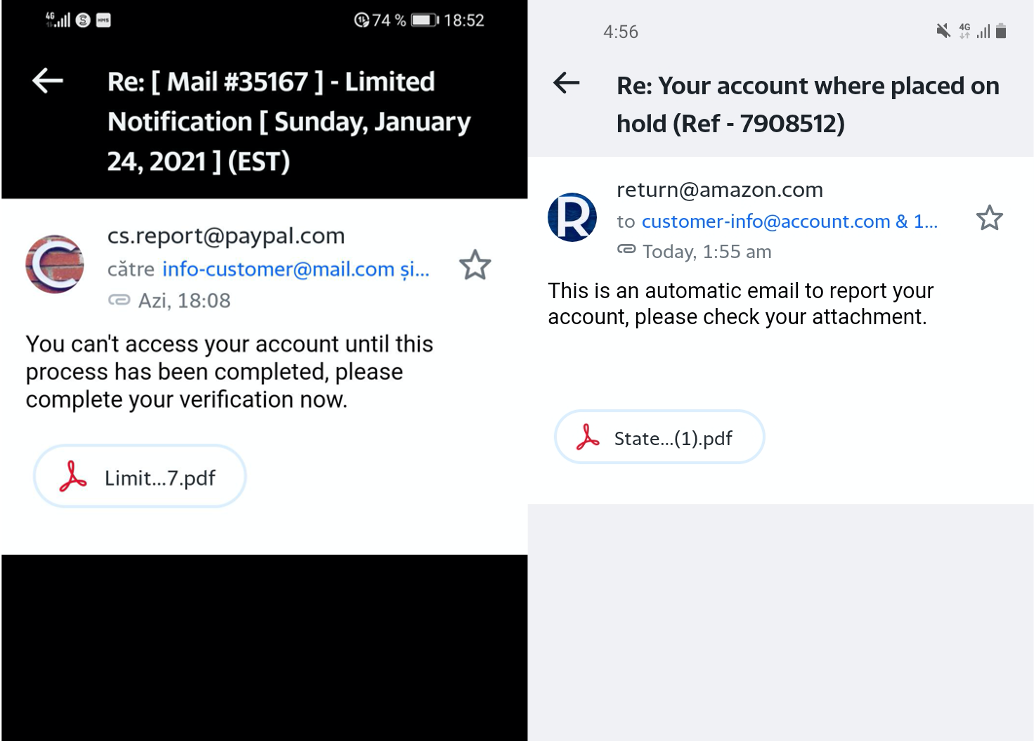This screenshot has height=741, width=1035.
Task: Open the State...(1).pdf attachment
Action: 659,438
